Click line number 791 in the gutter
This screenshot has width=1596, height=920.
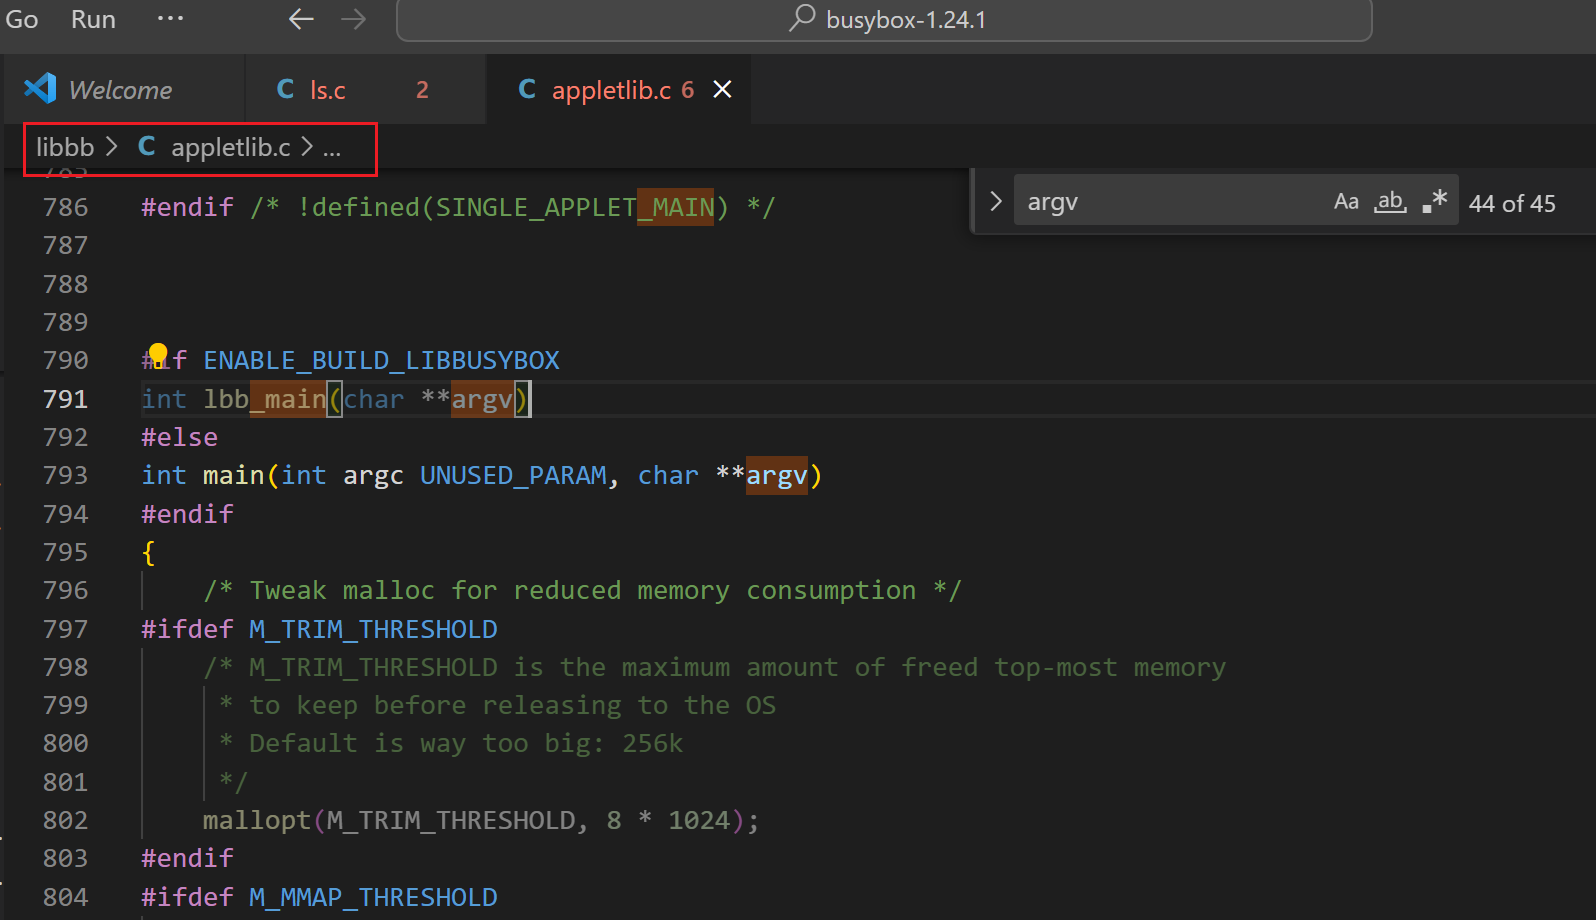click(x=65, y=399)
